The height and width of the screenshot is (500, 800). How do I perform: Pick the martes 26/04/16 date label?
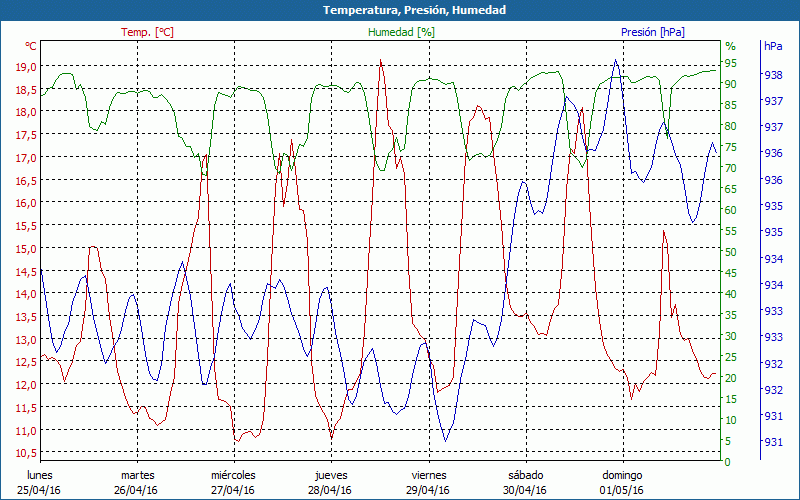[137, 482]
